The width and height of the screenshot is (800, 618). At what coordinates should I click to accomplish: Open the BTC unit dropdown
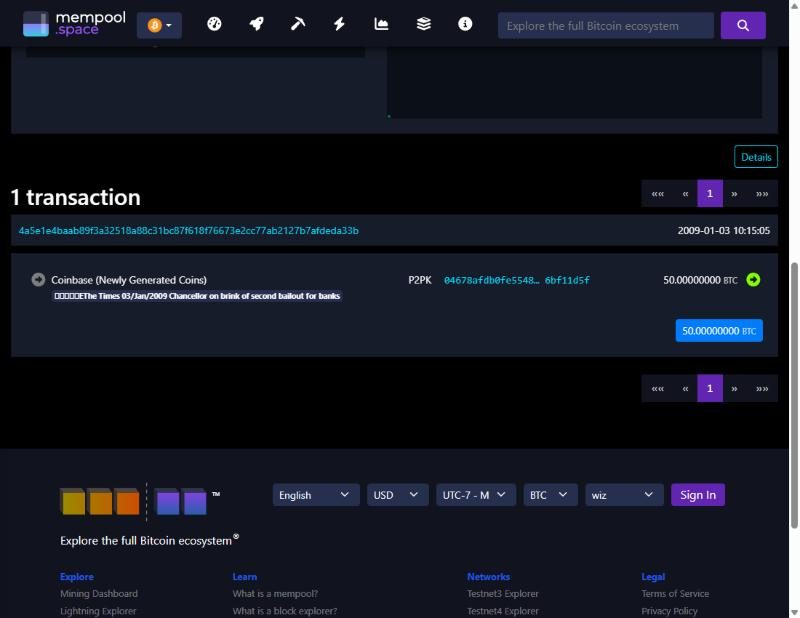click(550, 495)
